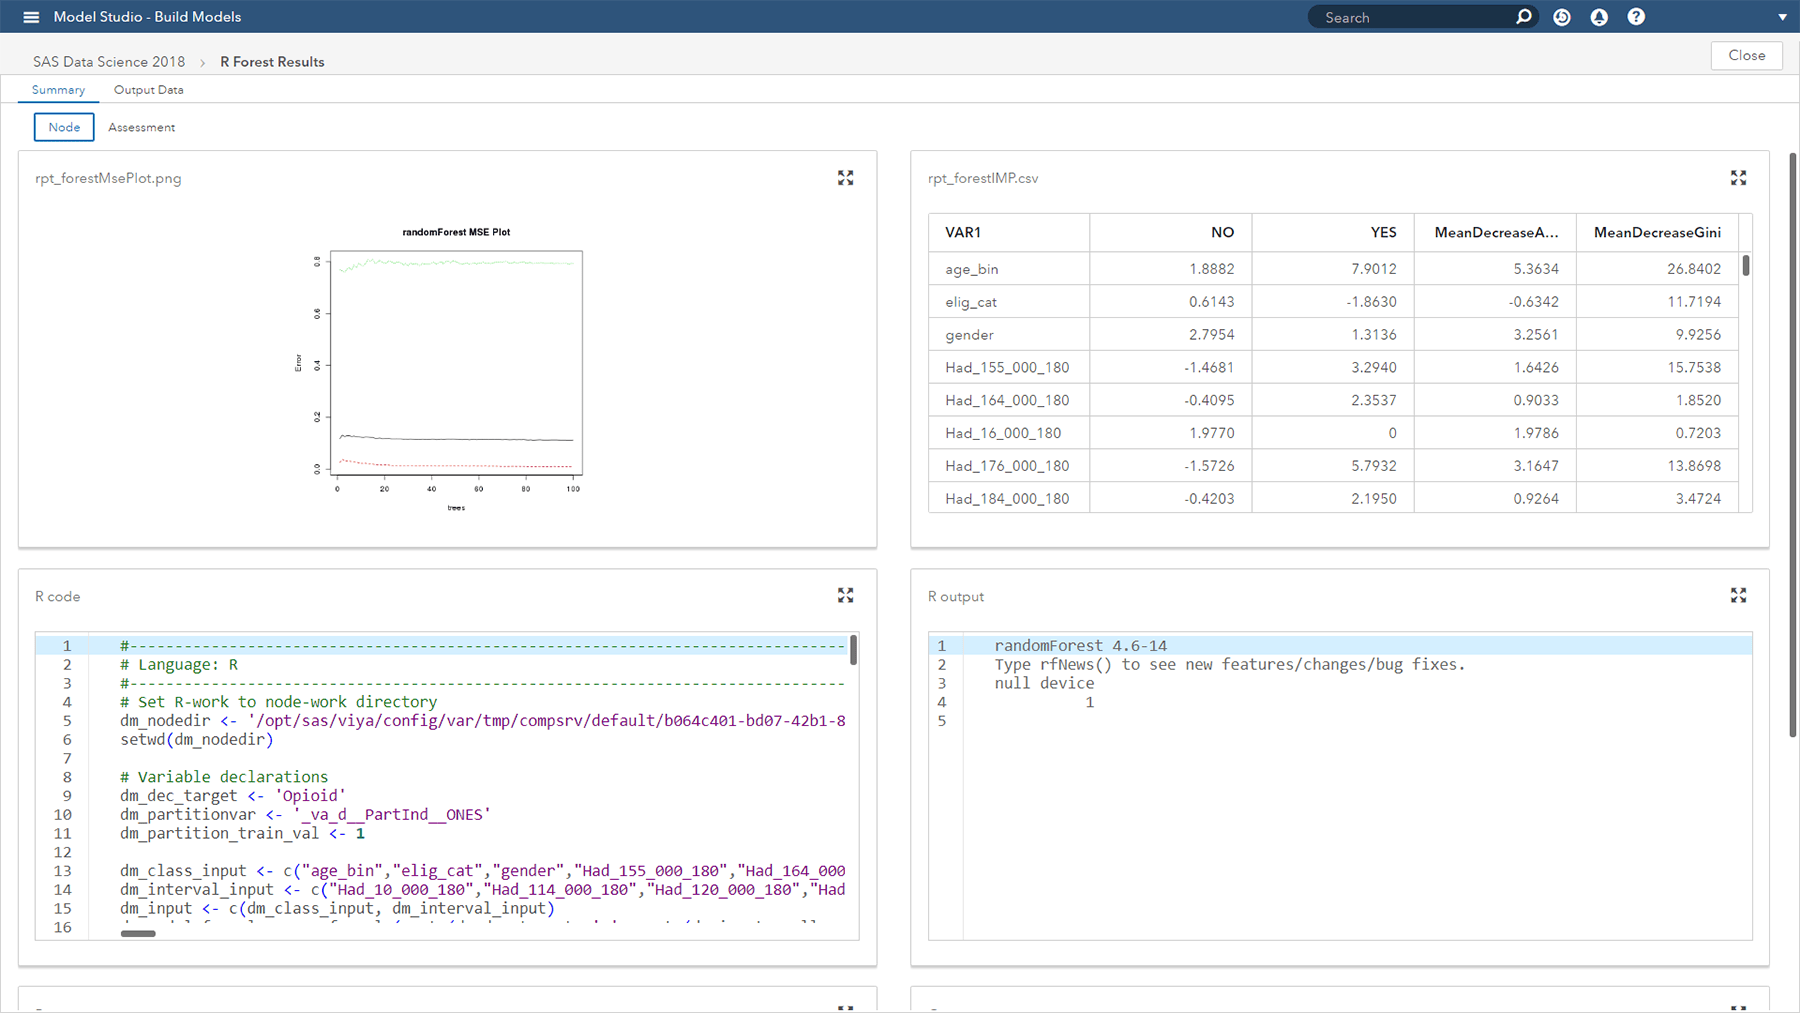Screen dimensions: 1800x1013
Task: Click the R Forest Results breadcrumb title
Action: click(x=272, y=62)
